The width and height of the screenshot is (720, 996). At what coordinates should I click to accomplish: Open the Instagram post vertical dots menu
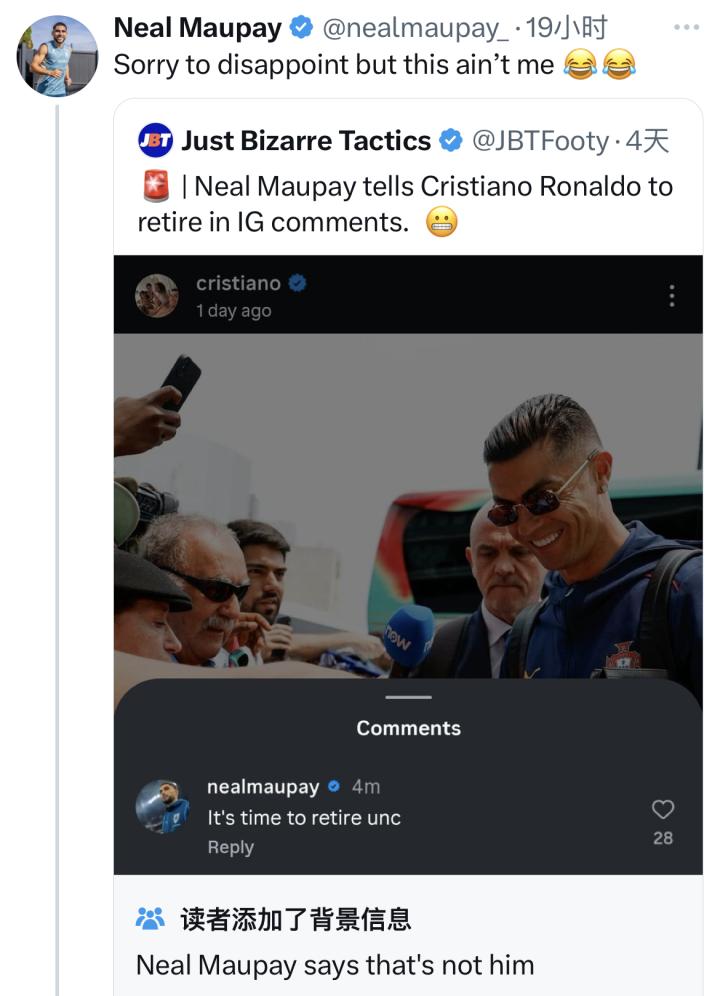(x=671, y=296)
